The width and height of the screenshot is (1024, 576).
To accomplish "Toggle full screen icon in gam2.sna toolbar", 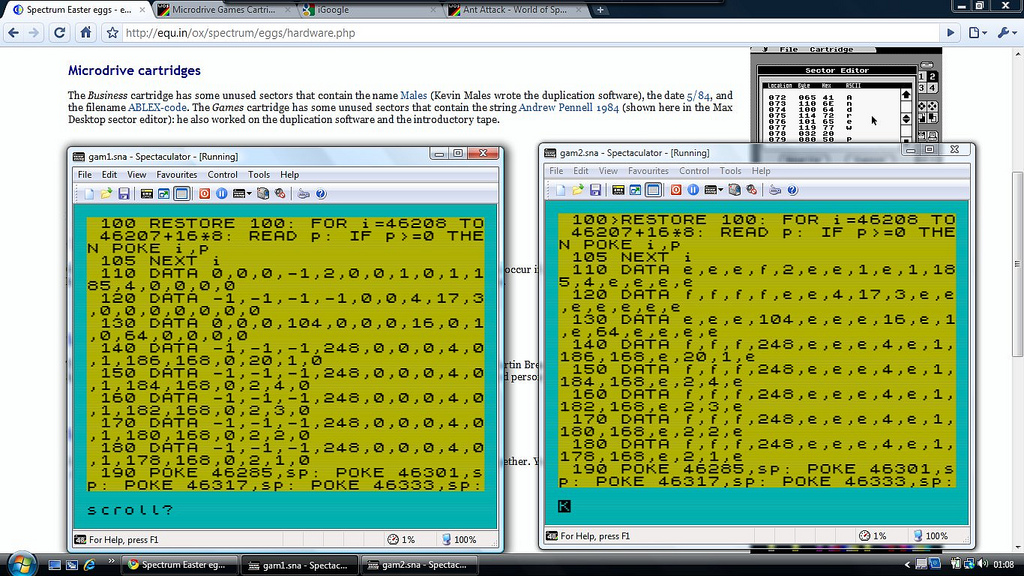I will click(x=653, y=190).
